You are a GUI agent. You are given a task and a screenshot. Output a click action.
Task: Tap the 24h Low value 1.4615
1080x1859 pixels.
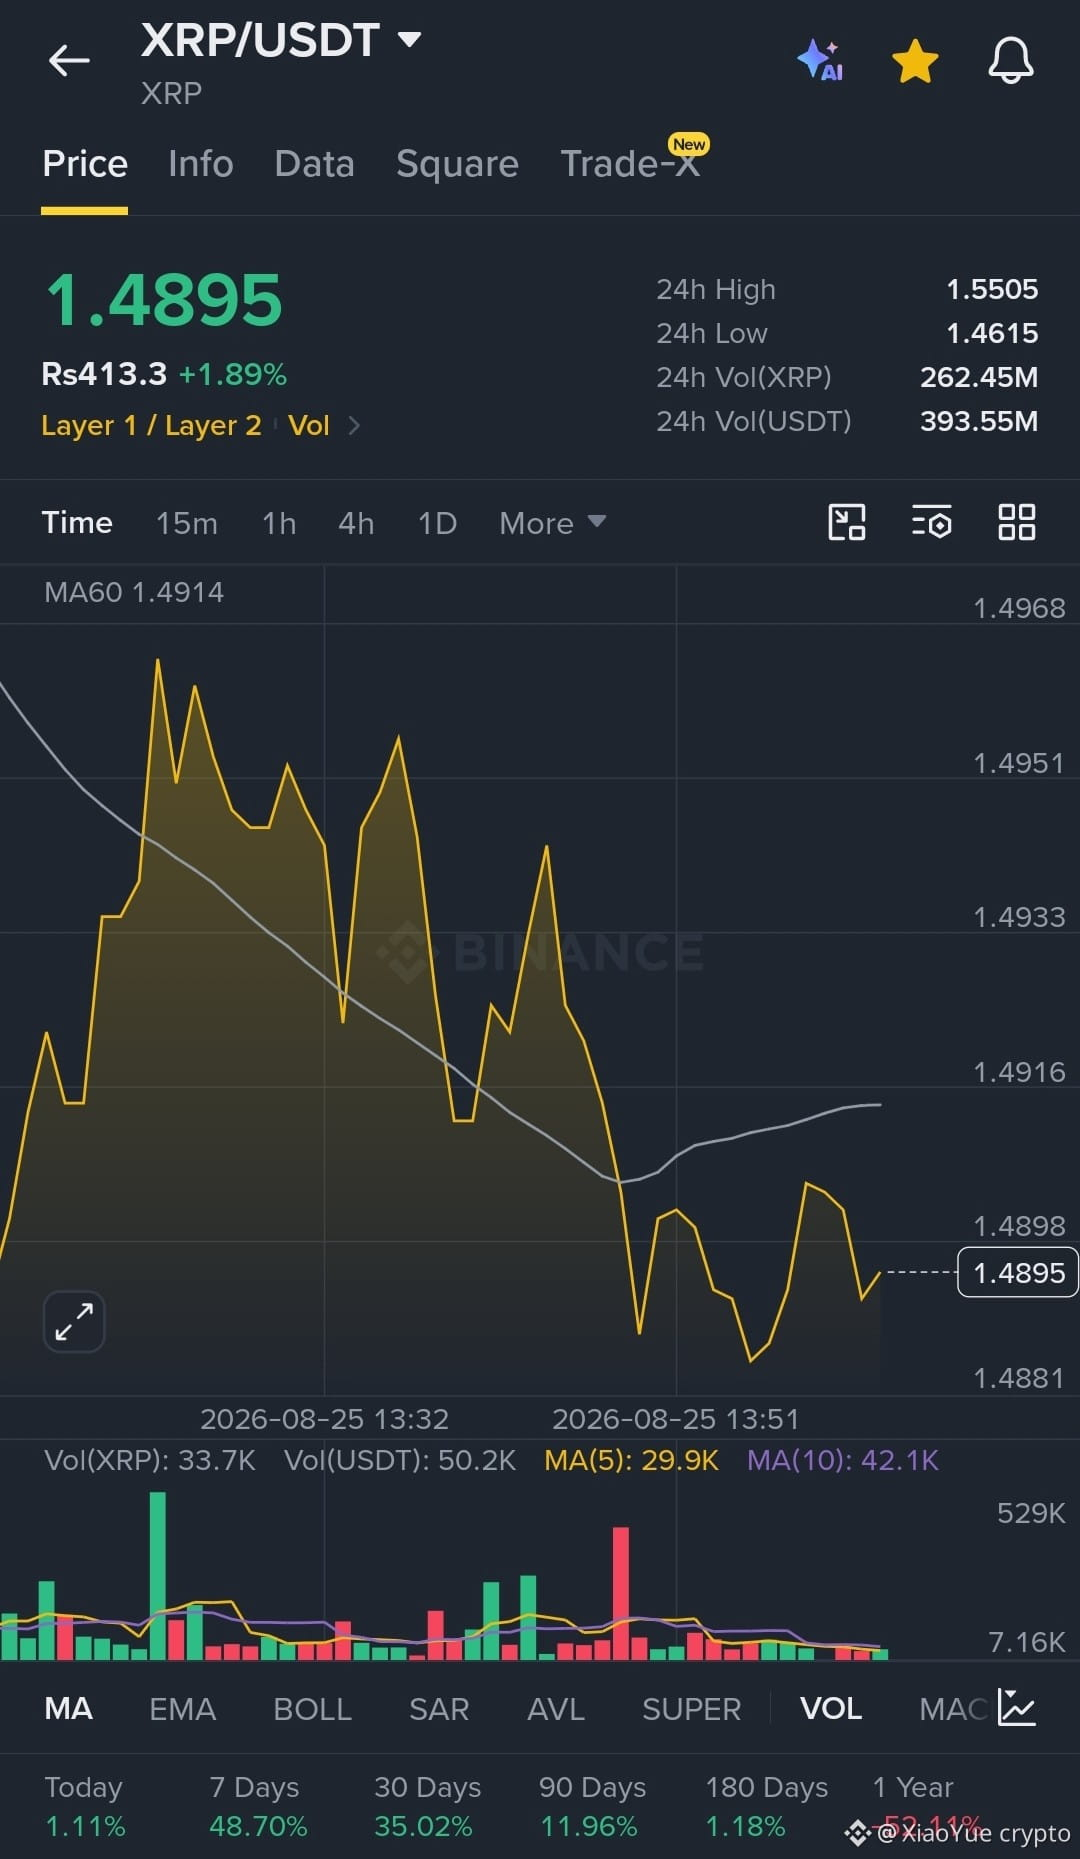click(x=992, y=334)
